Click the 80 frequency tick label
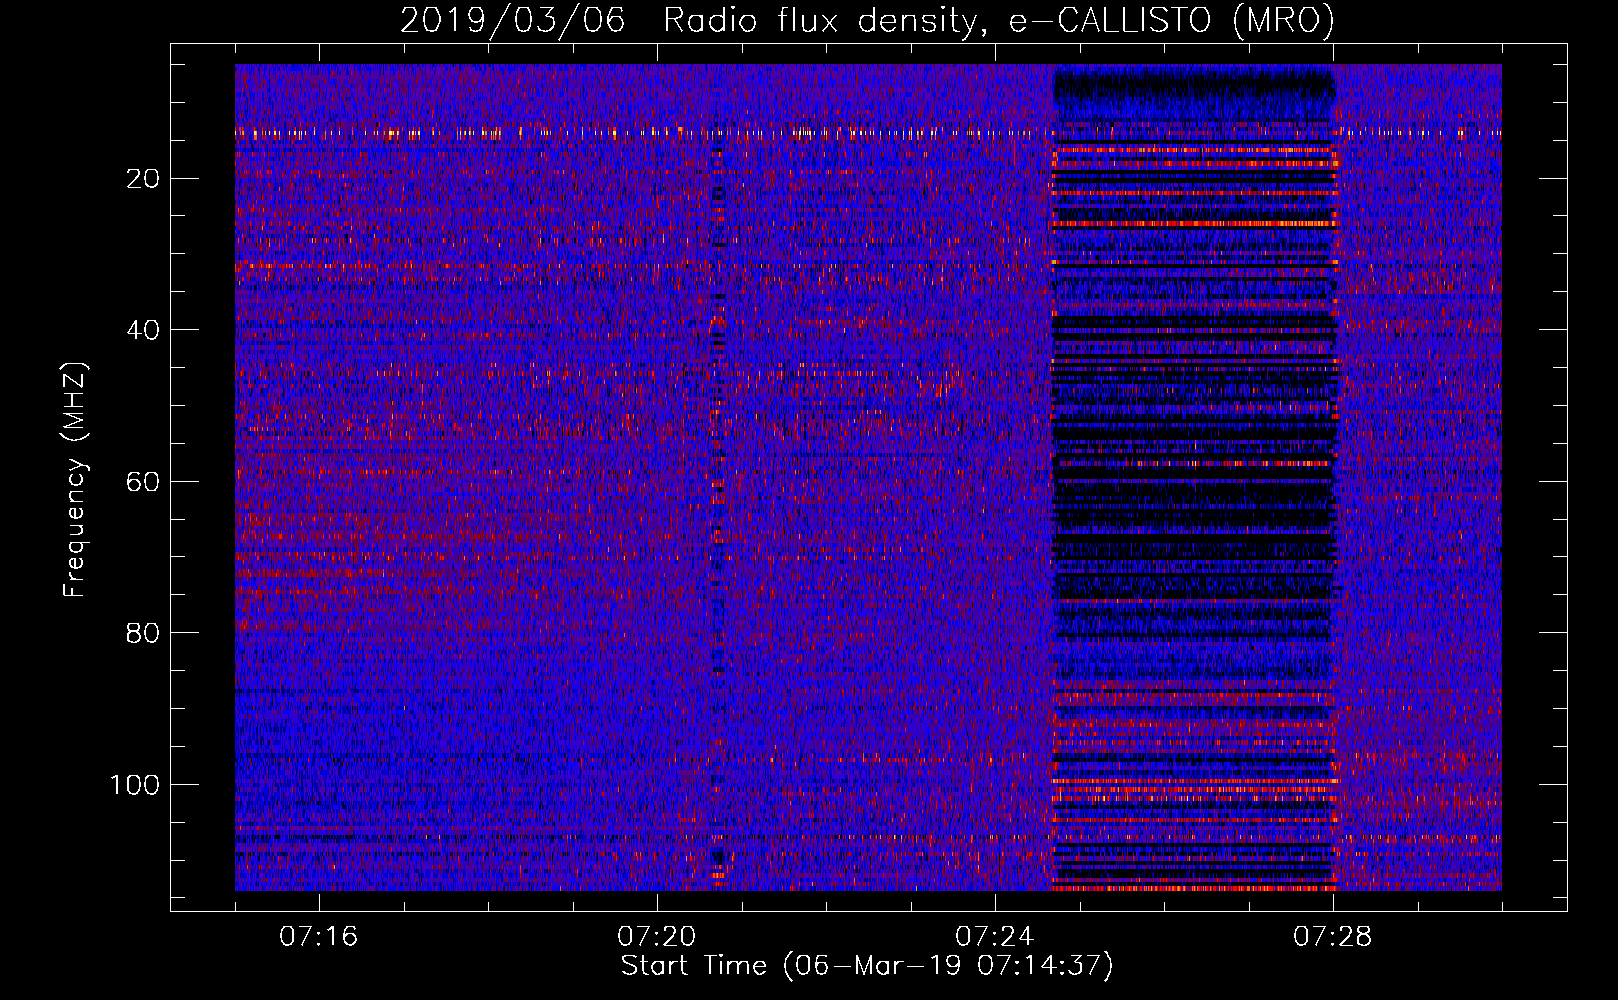The image size is (1618, 1000). [144, 633]
